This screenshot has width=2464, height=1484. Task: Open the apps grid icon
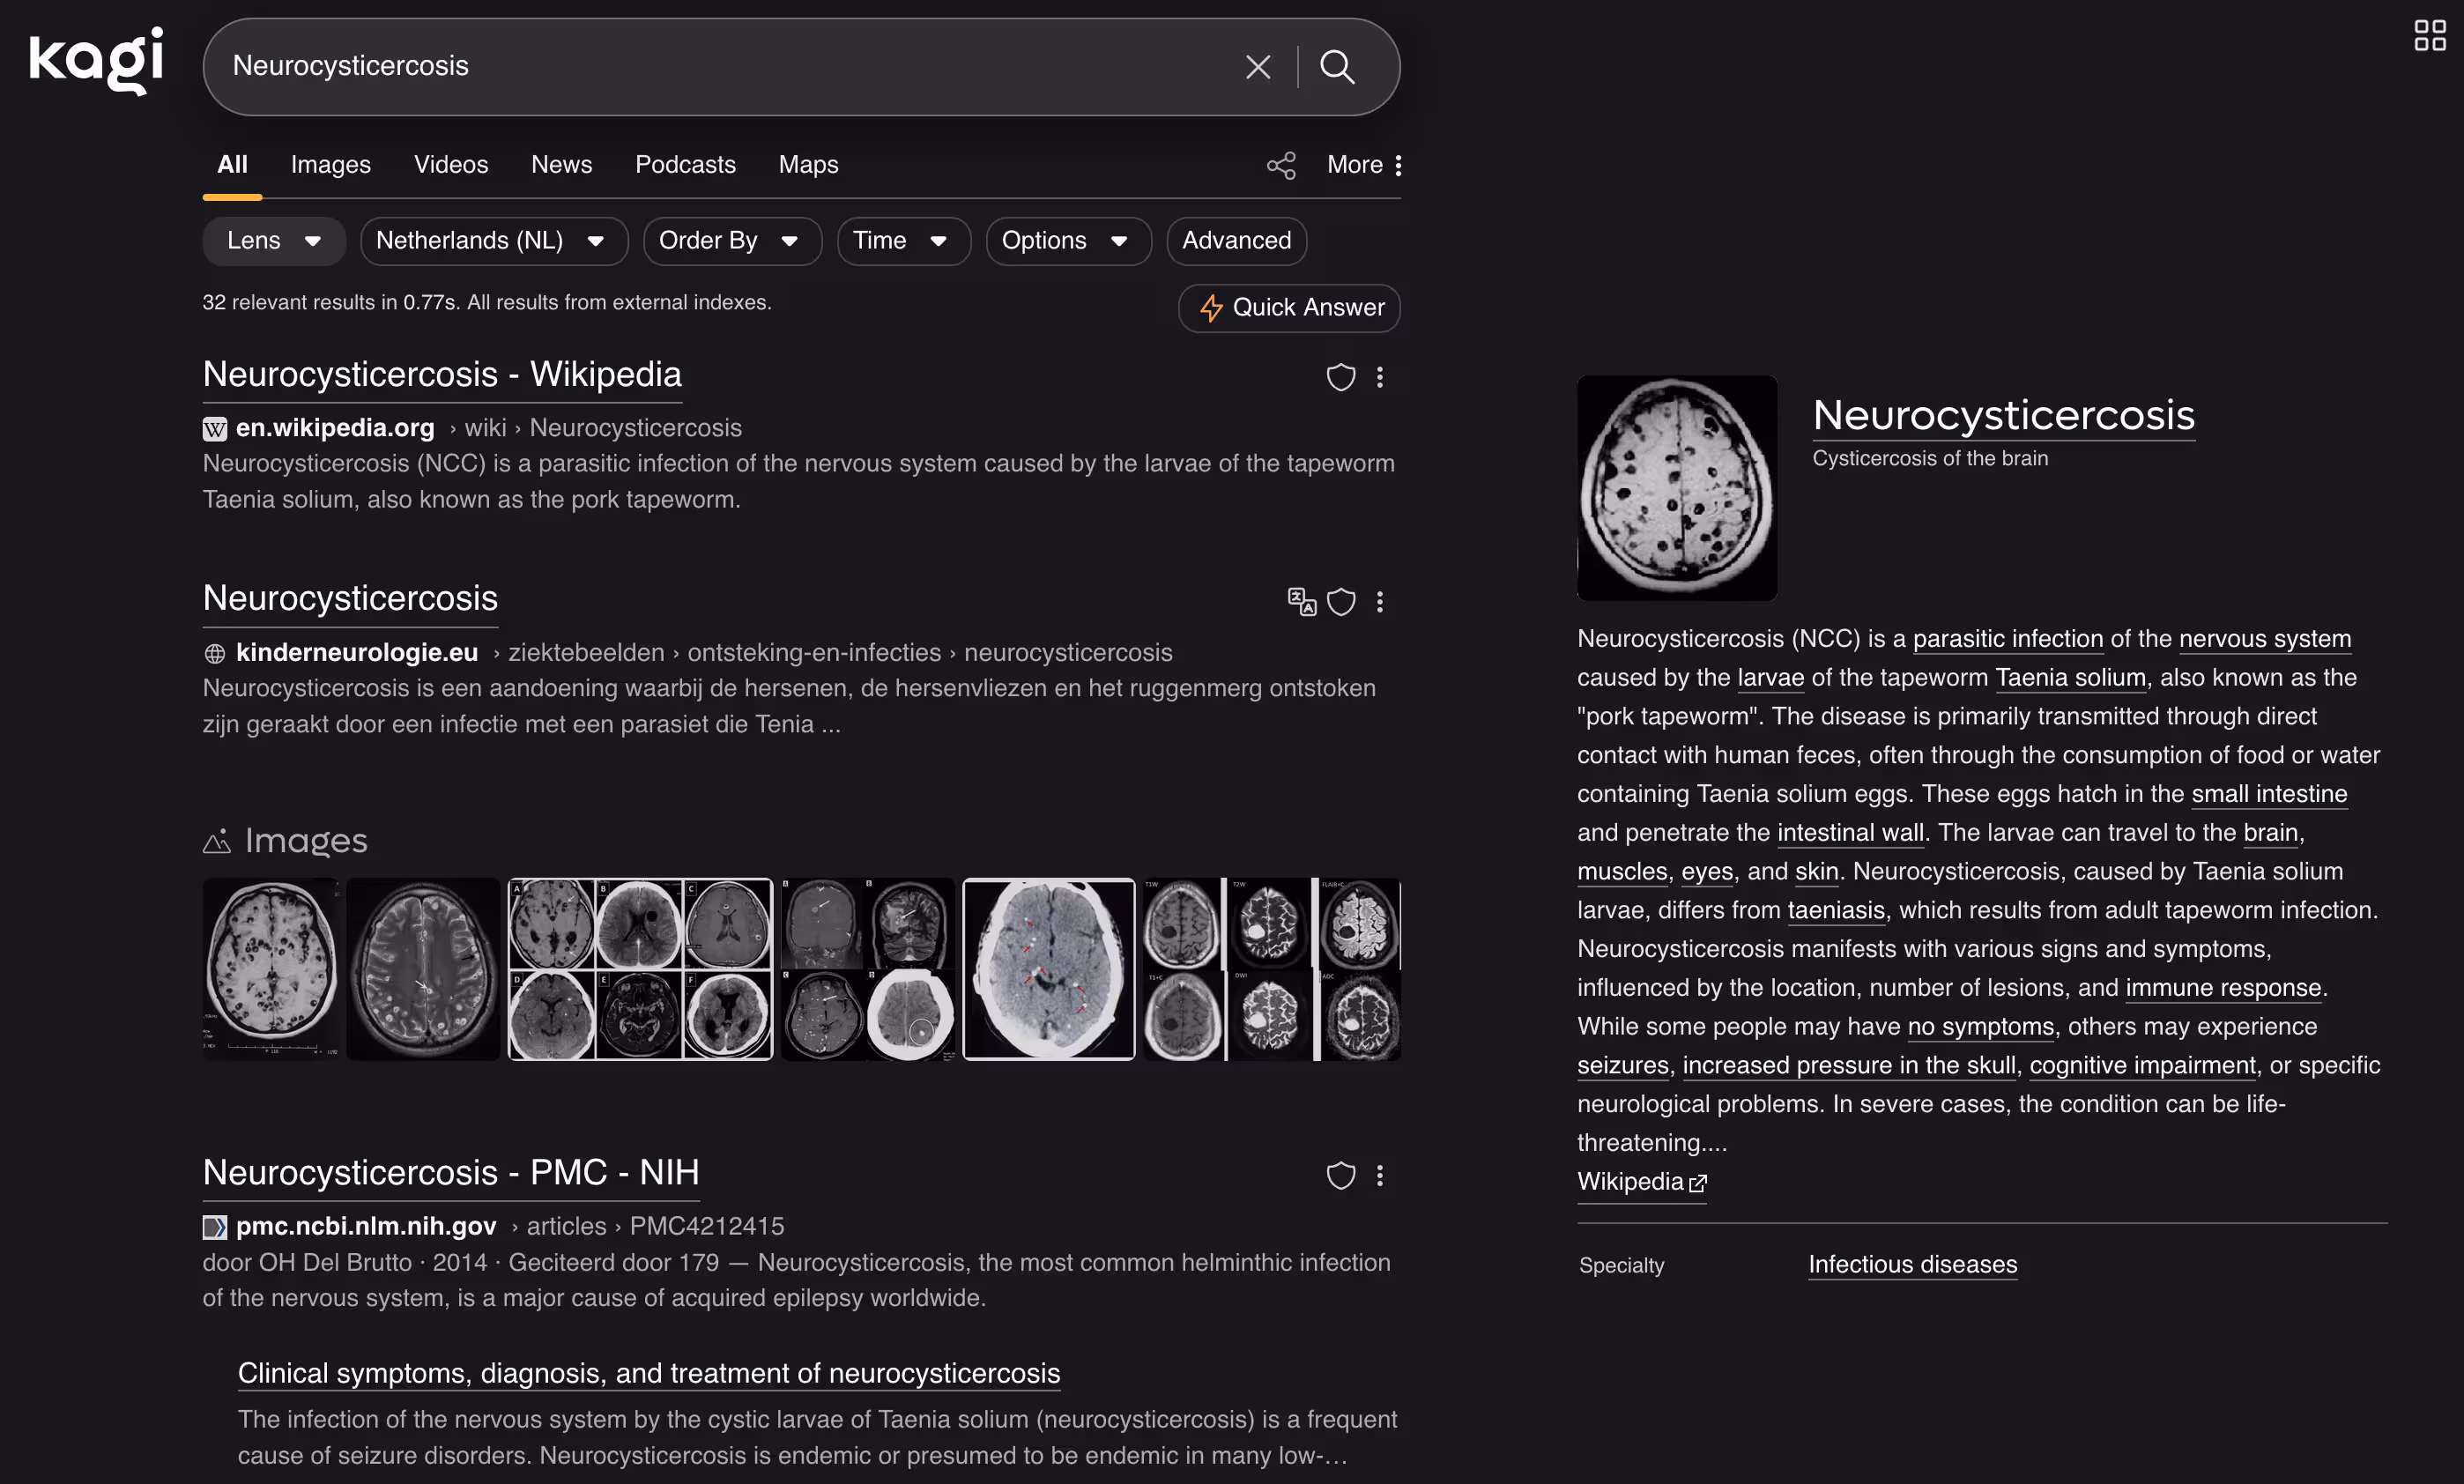pos(2429,36)
